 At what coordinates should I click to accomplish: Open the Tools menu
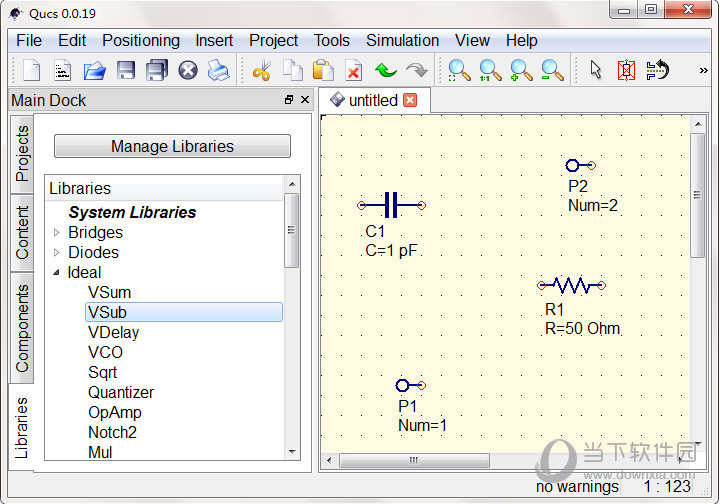click(x=332, y=40)
